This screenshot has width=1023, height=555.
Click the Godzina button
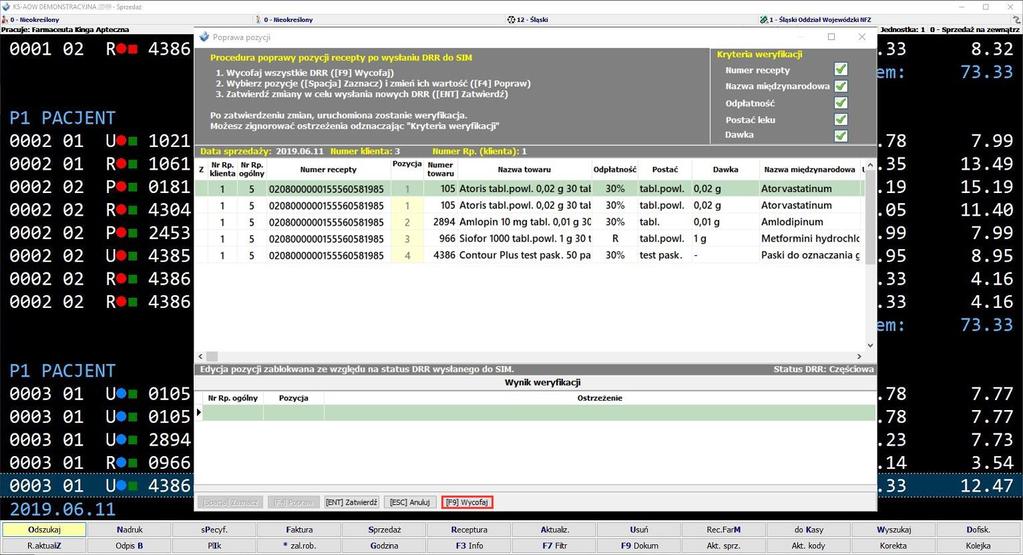point(384,546)
